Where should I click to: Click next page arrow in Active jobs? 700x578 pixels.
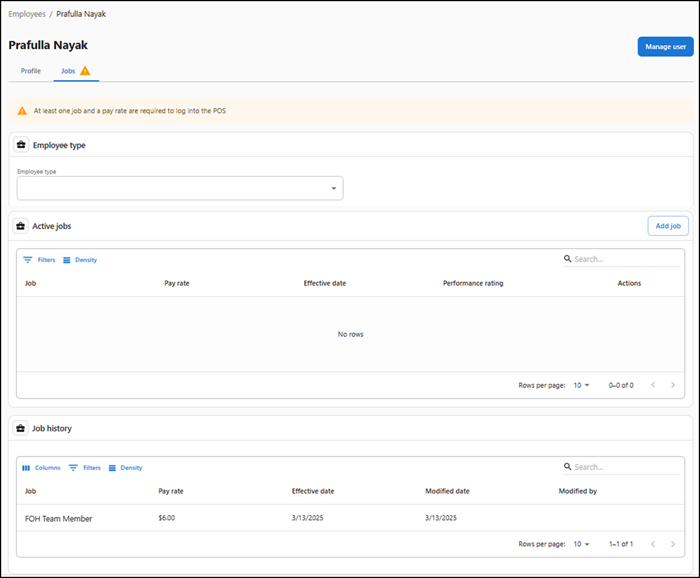(673, 385)
